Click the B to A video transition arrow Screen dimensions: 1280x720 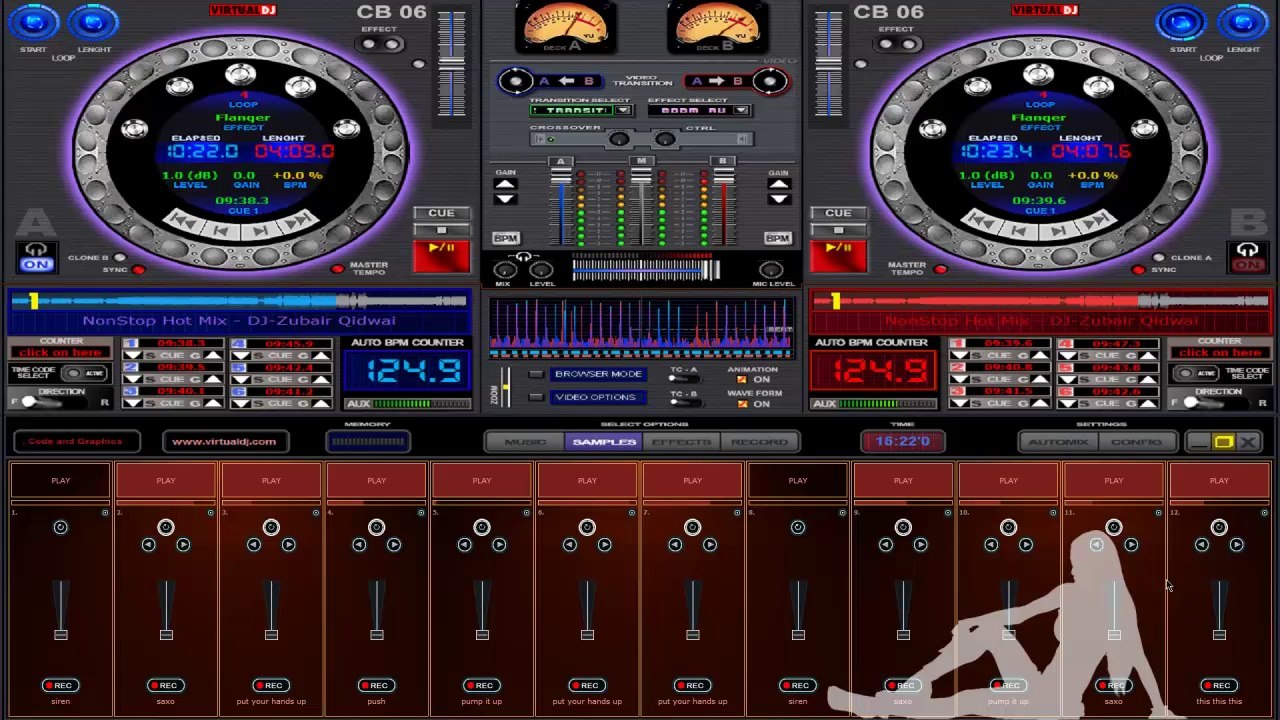point(567,82)
